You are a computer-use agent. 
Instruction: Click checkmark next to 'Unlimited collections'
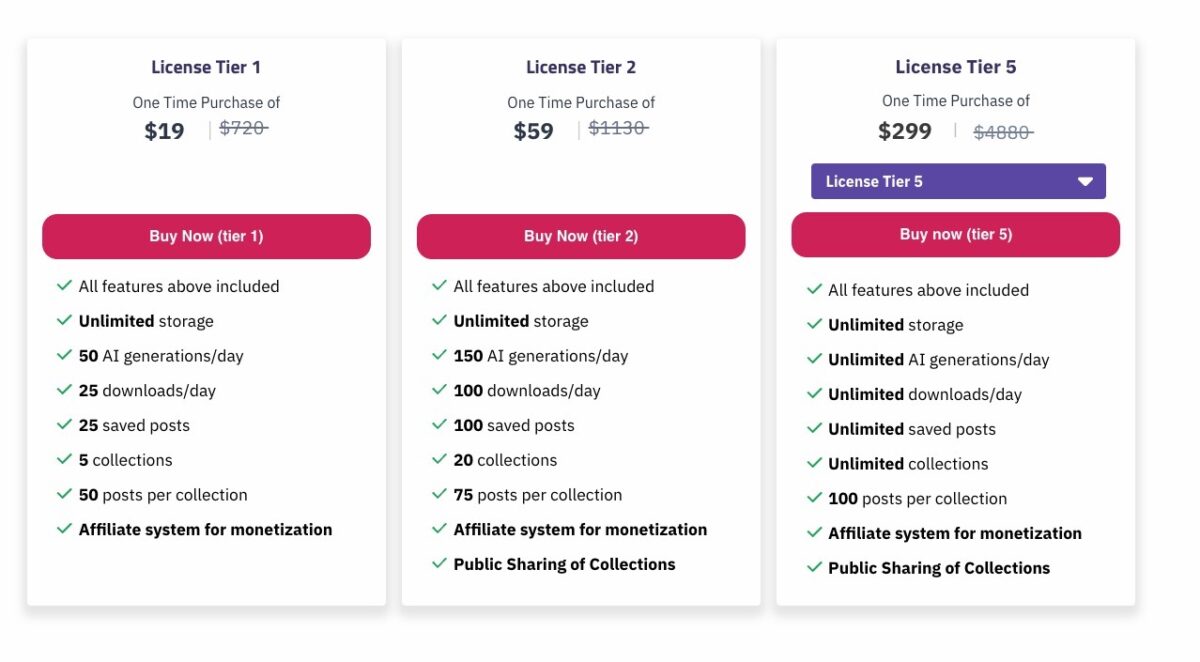pos(814,463)
